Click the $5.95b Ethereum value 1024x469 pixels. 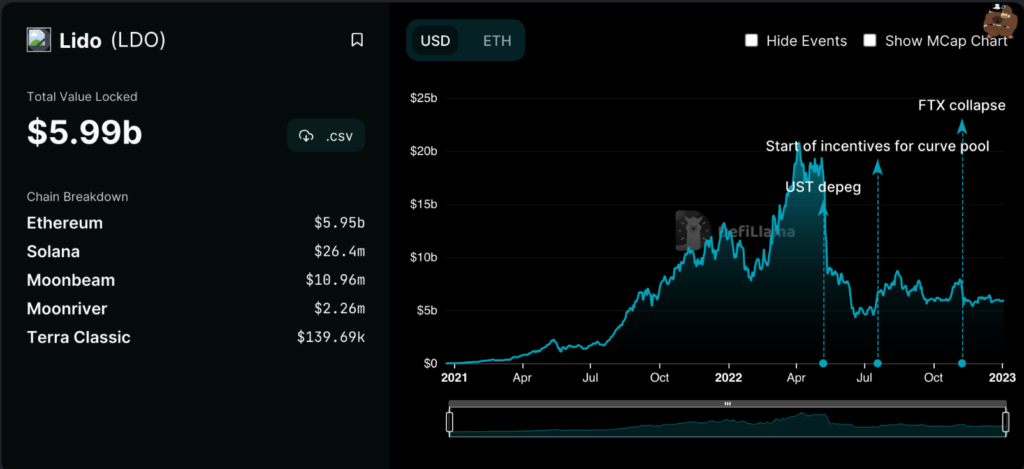tap(339, 223)
